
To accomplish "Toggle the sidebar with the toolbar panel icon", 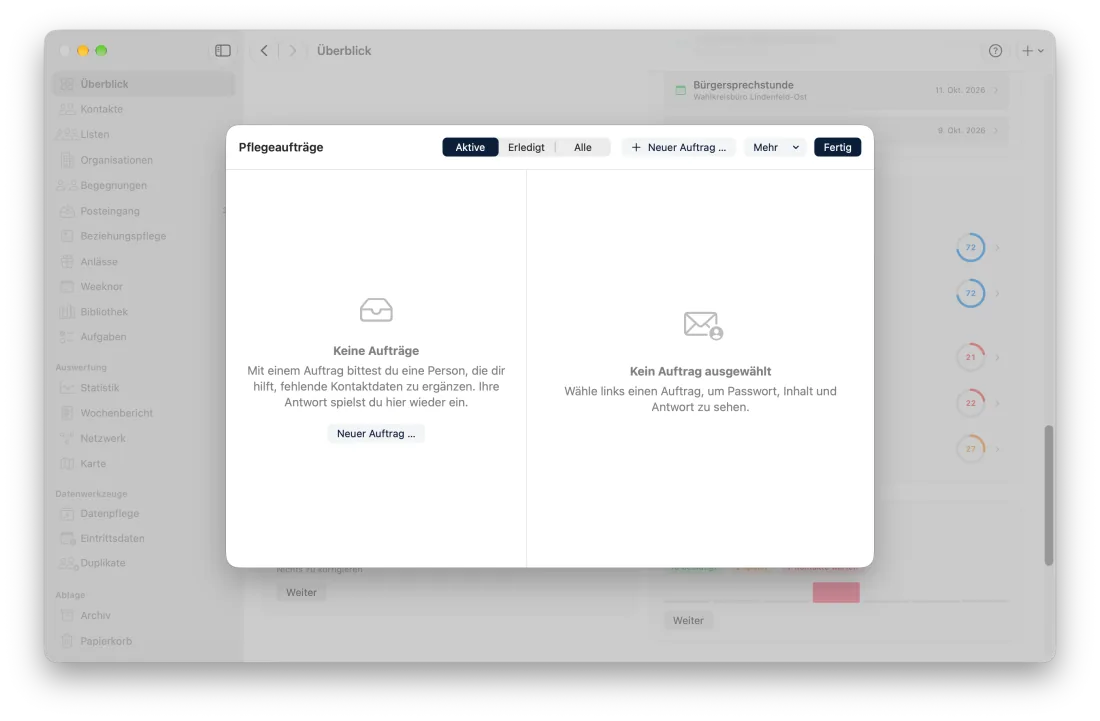I will (222, 50).
